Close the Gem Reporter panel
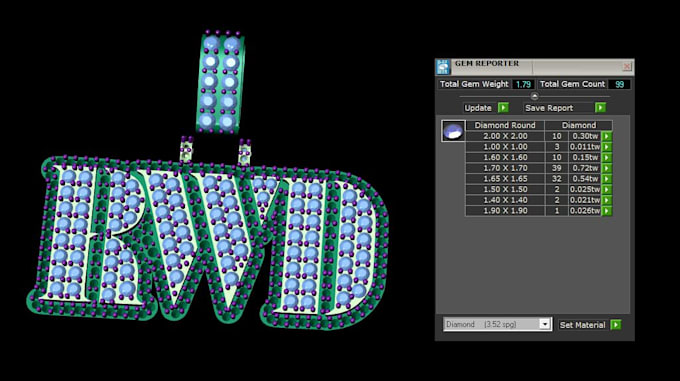The image size is (680, 381). pos(627,66)
